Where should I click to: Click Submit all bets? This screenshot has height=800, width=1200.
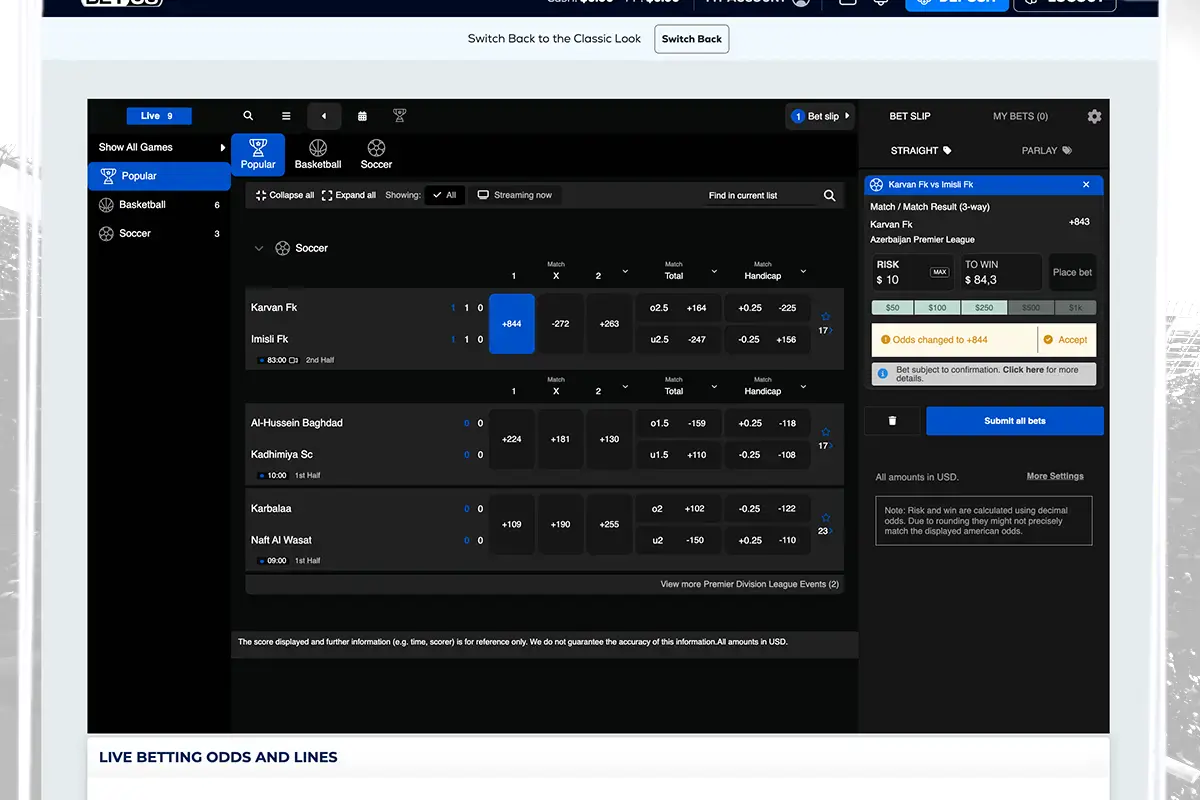(1014, 420)
